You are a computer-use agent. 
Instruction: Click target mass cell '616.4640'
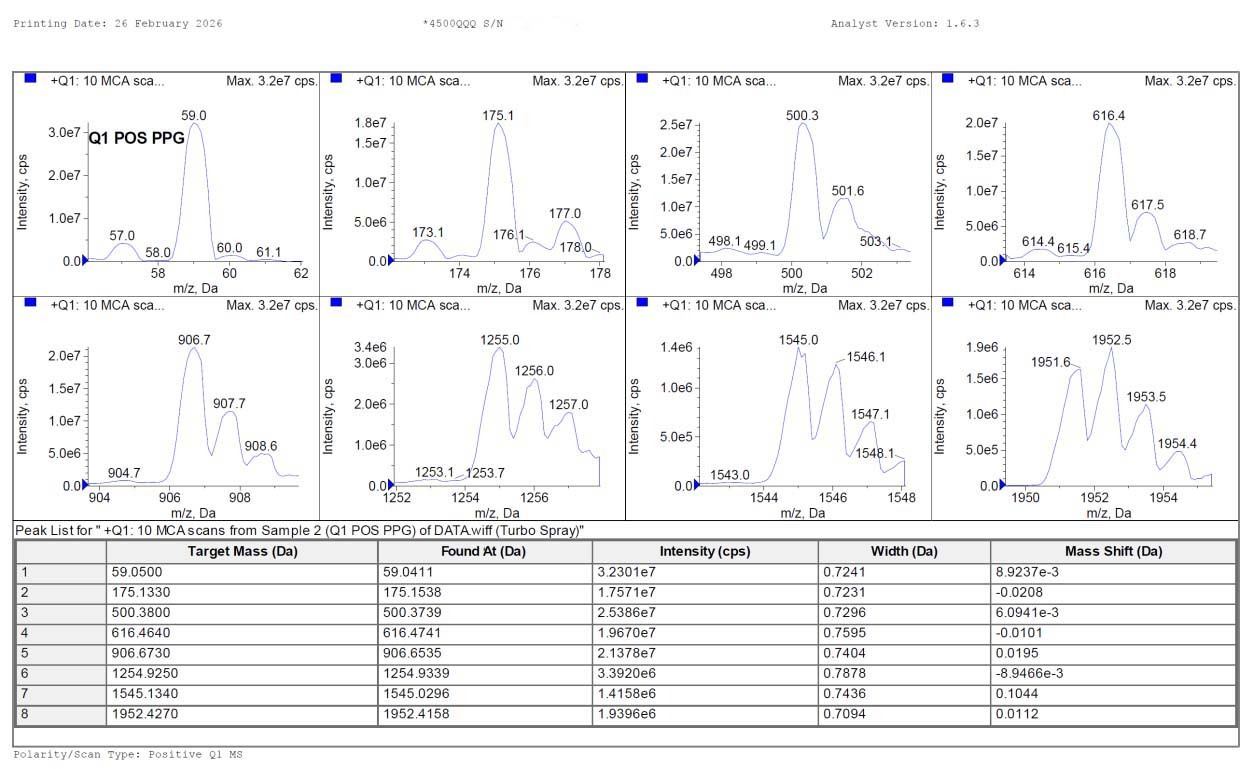(243, 633)
